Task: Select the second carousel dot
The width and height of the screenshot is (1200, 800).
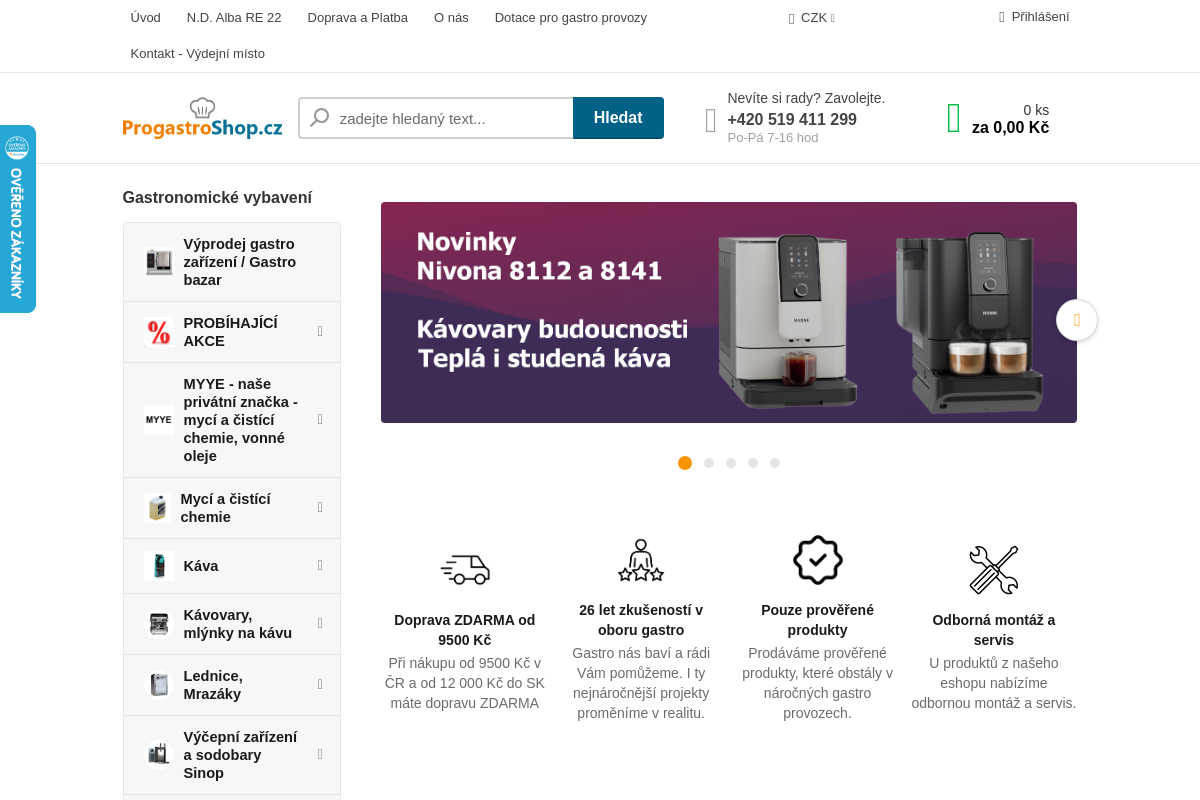Action: pos(709,463)
